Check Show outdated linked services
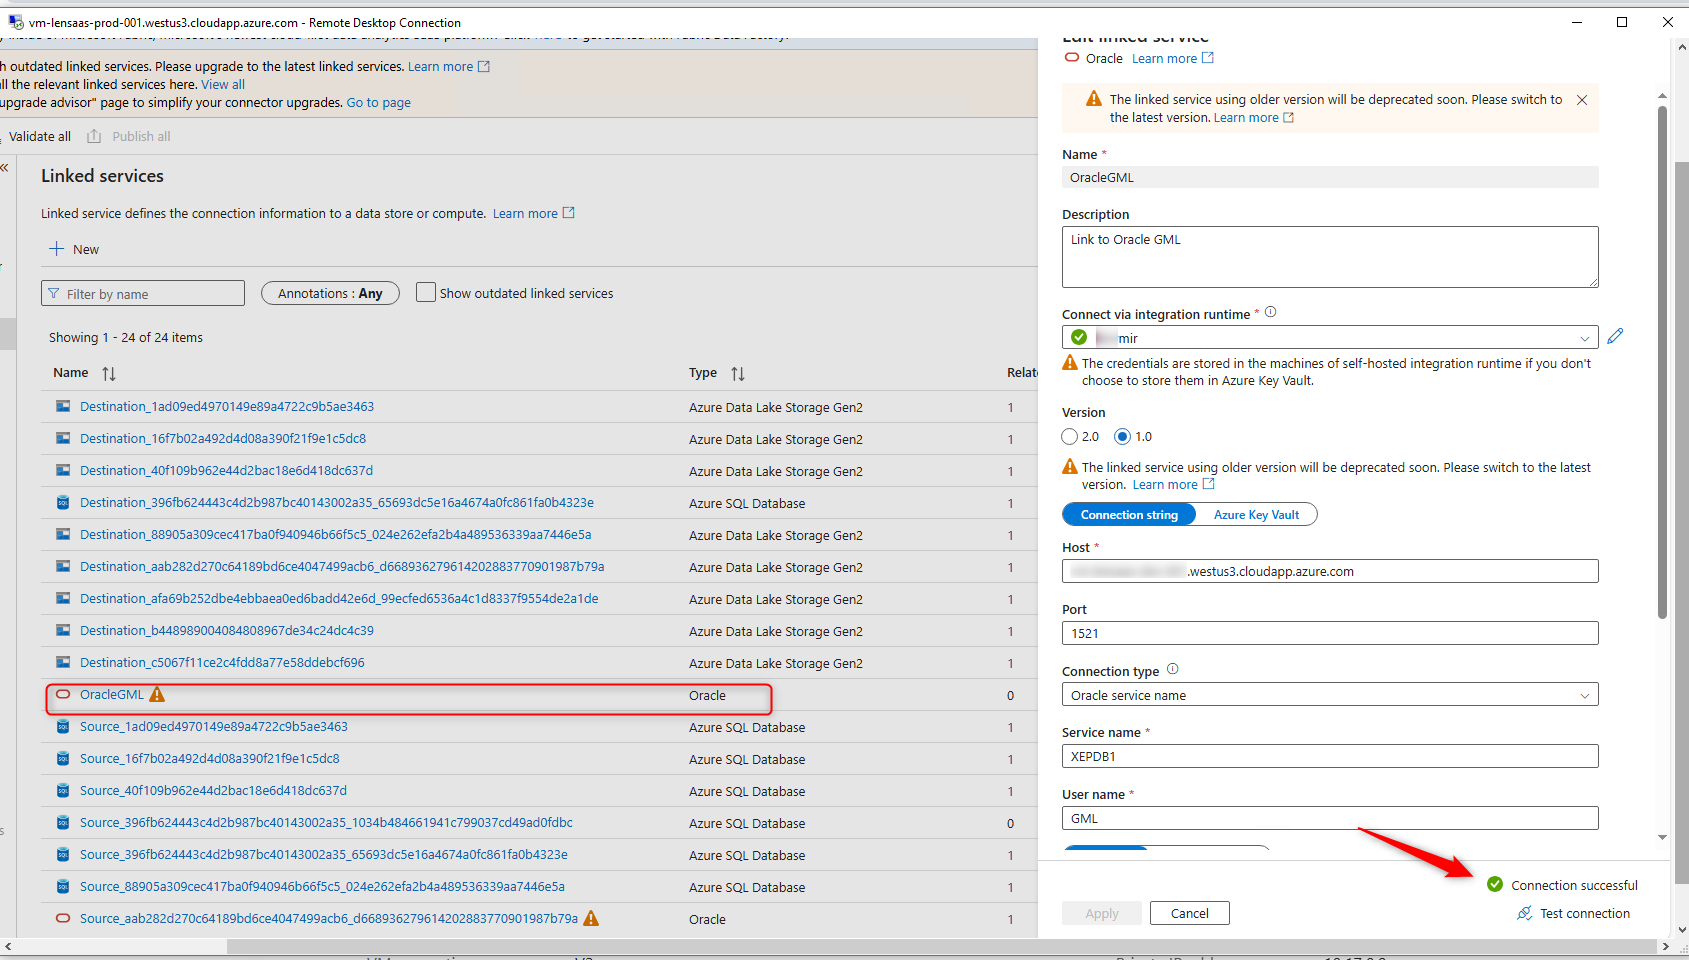Viewport: 1689px width, 960px height. 426,292
